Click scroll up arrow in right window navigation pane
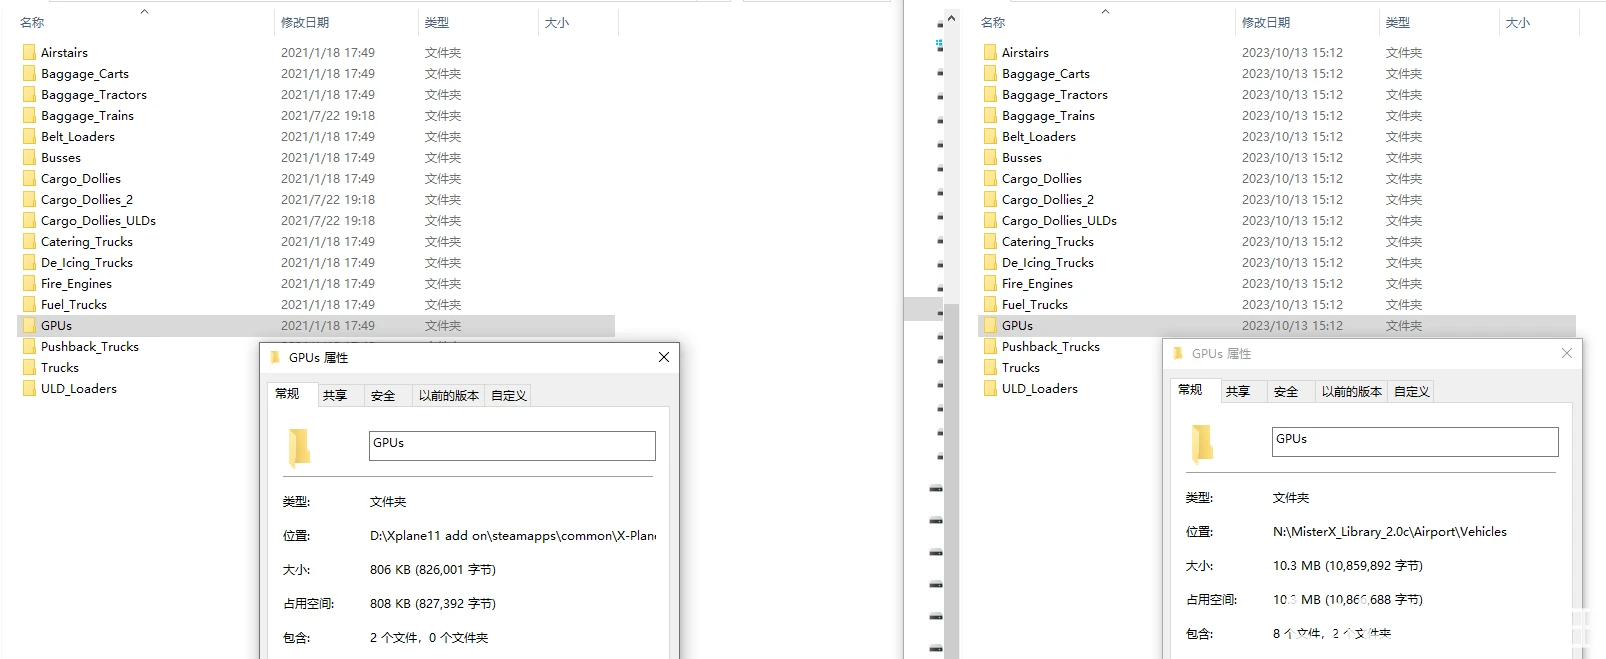The height and width of the screenshot is (659, 1606). [951, 18]
